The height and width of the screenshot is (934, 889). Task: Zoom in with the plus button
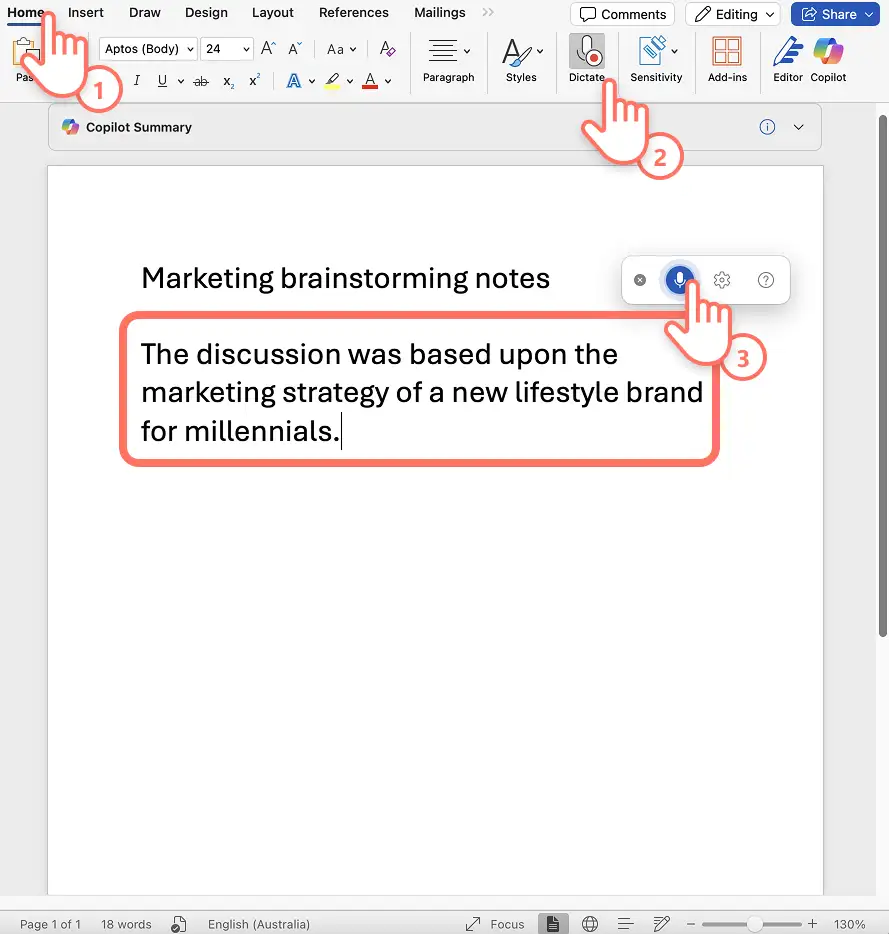click(812, 923)
